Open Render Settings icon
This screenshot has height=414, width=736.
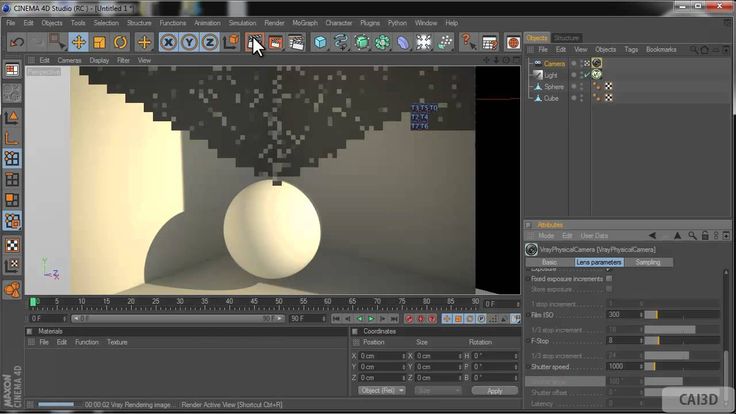(x=296, y=42)
